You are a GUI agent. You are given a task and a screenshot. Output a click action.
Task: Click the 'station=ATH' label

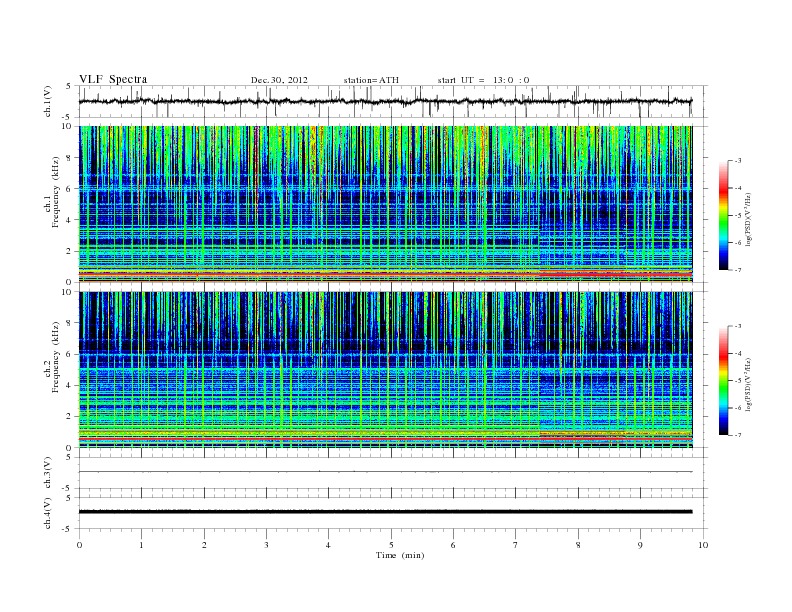(x=371, y=80)
